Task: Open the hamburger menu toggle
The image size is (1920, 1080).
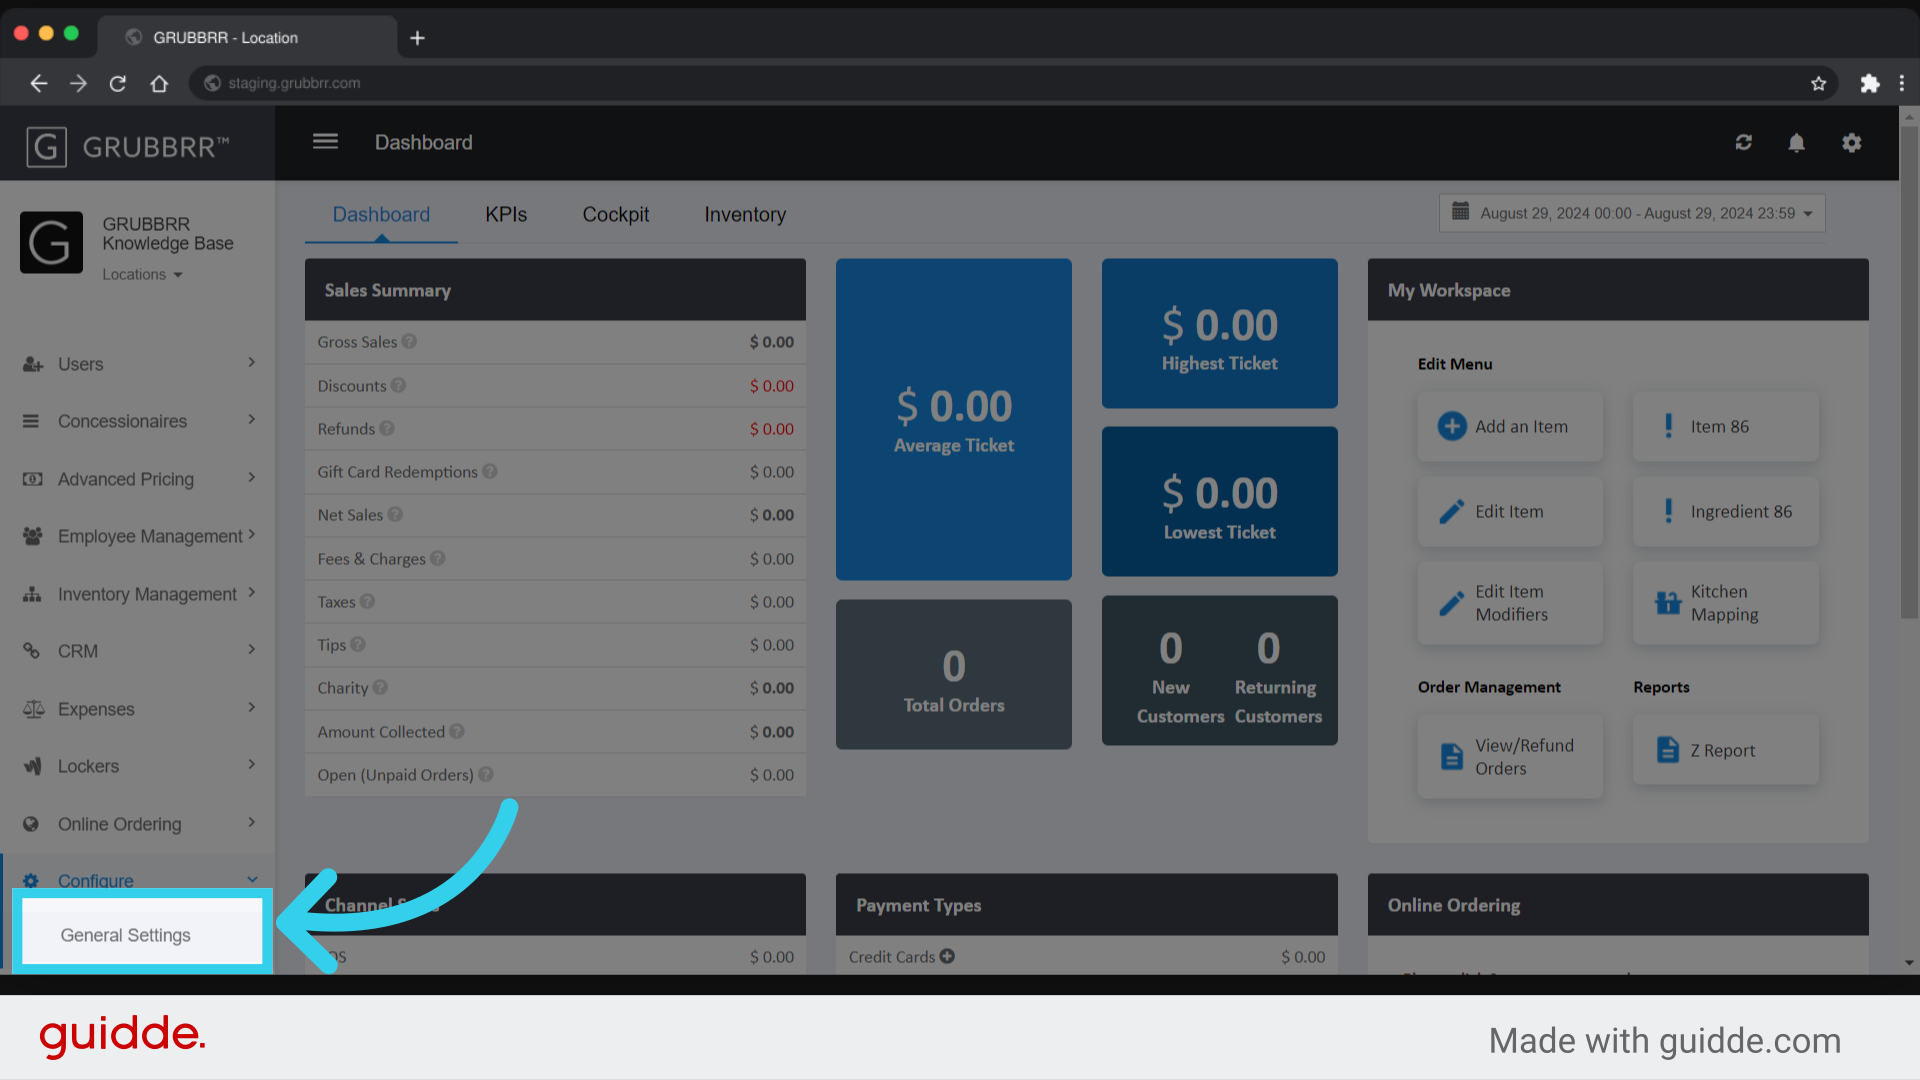Action: click(325, 142)
